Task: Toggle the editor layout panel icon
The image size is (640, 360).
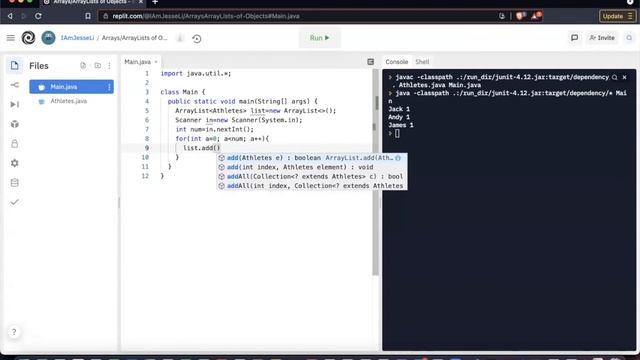Action: pos(371,62)
